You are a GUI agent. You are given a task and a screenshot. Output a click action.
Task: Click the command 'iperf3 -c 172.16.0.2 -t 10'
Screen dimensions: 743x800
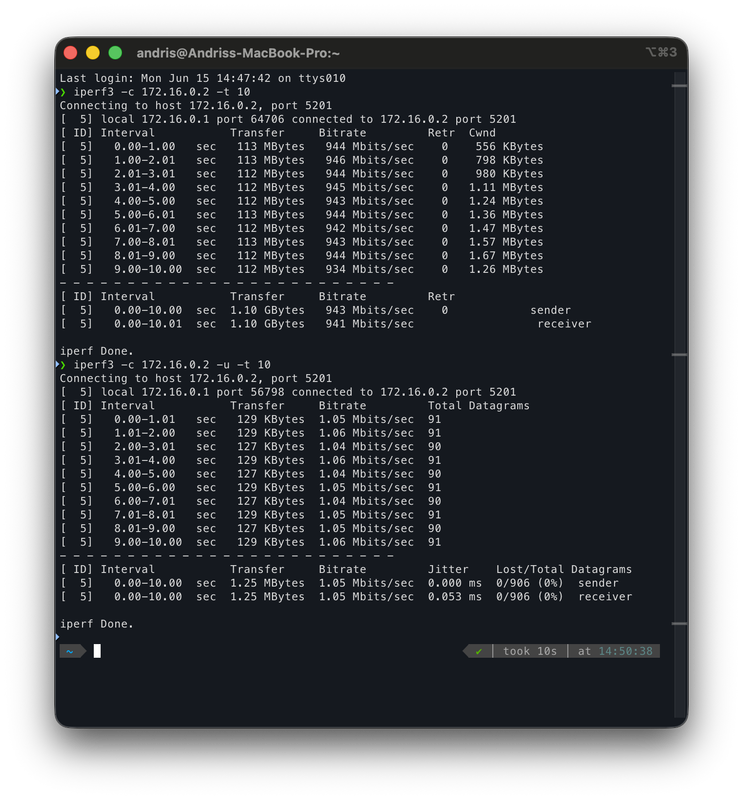(162, 92)
